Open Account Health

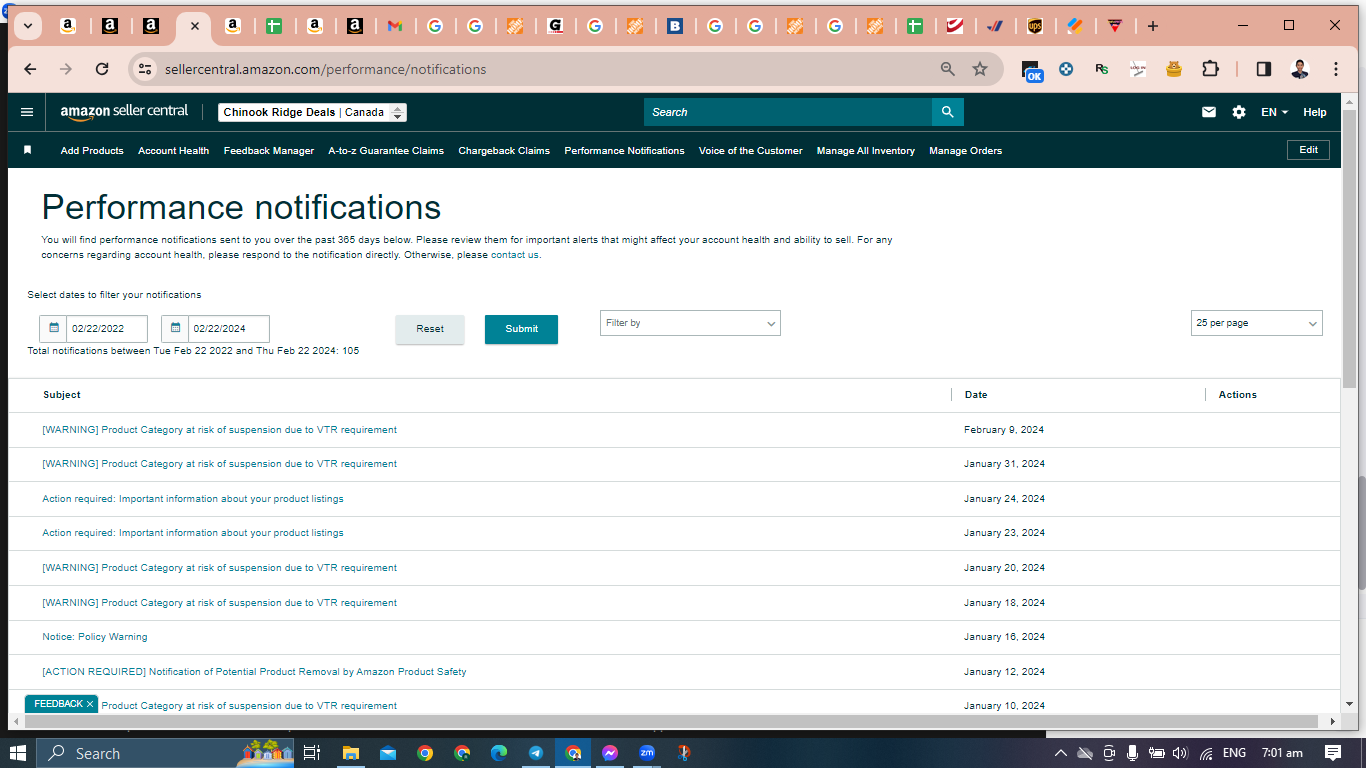tap(174, 151)
